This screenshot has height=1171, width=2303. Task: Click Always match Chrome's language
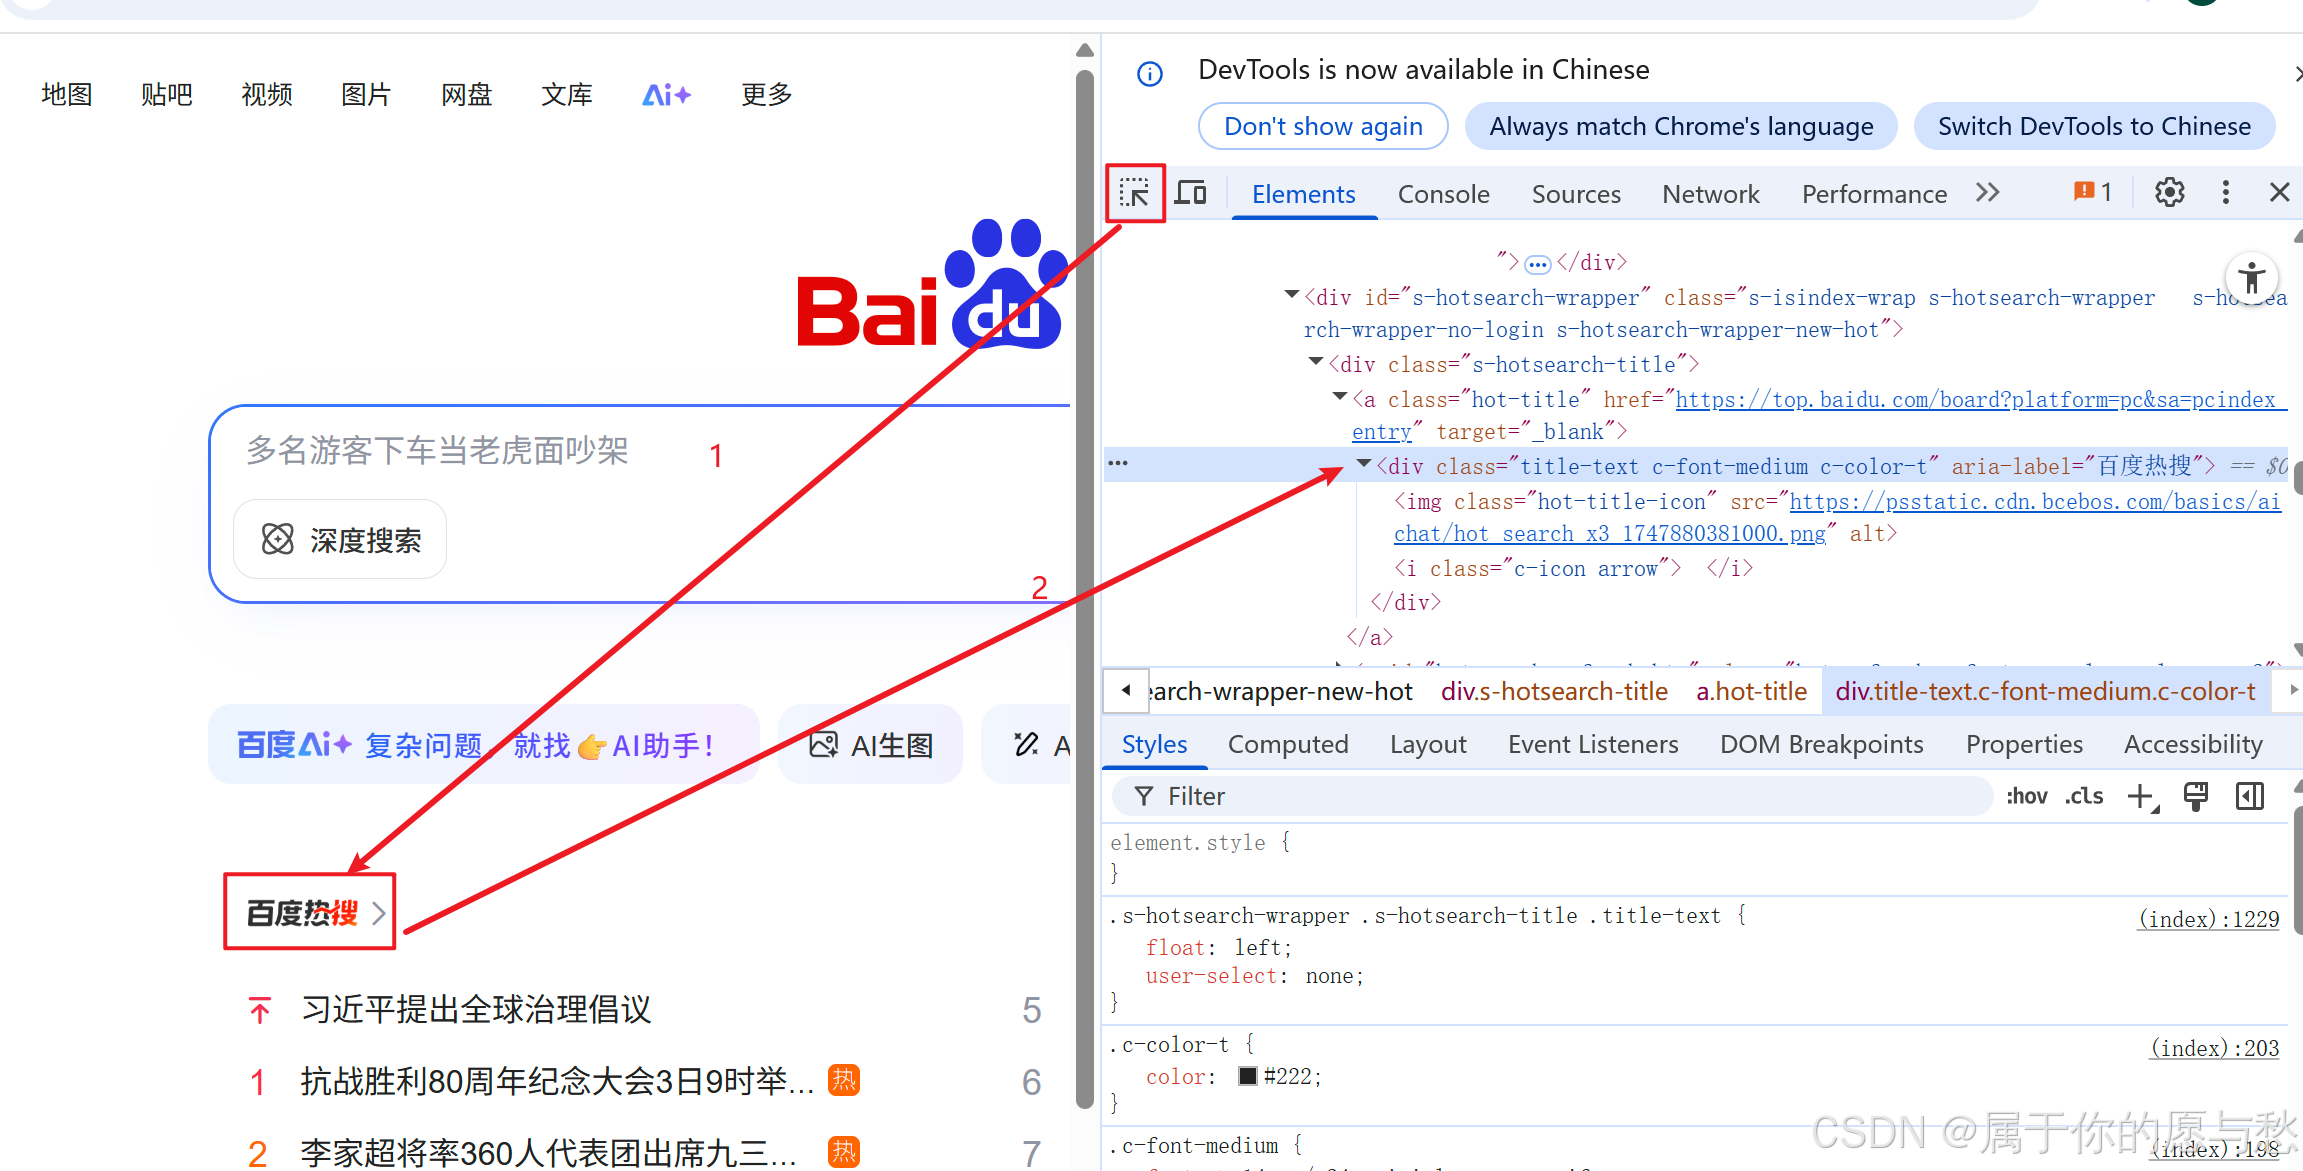click(1681, 126)
